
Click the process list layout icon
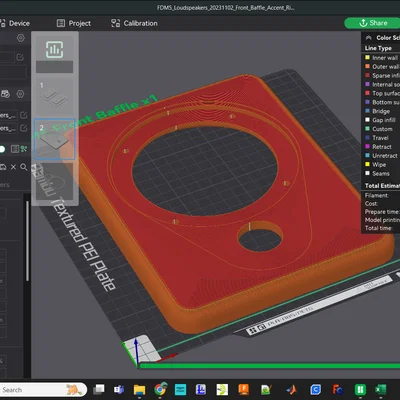[15, 149]
